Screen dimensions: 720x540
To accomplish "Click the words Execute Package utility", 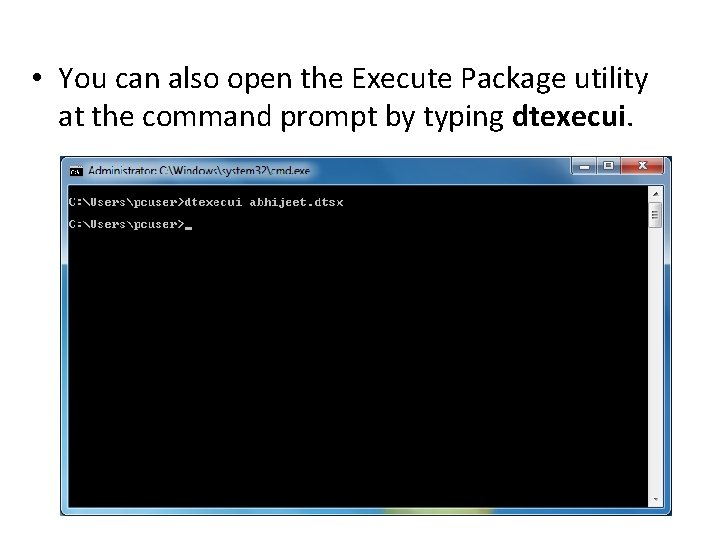I will [500, 79].
